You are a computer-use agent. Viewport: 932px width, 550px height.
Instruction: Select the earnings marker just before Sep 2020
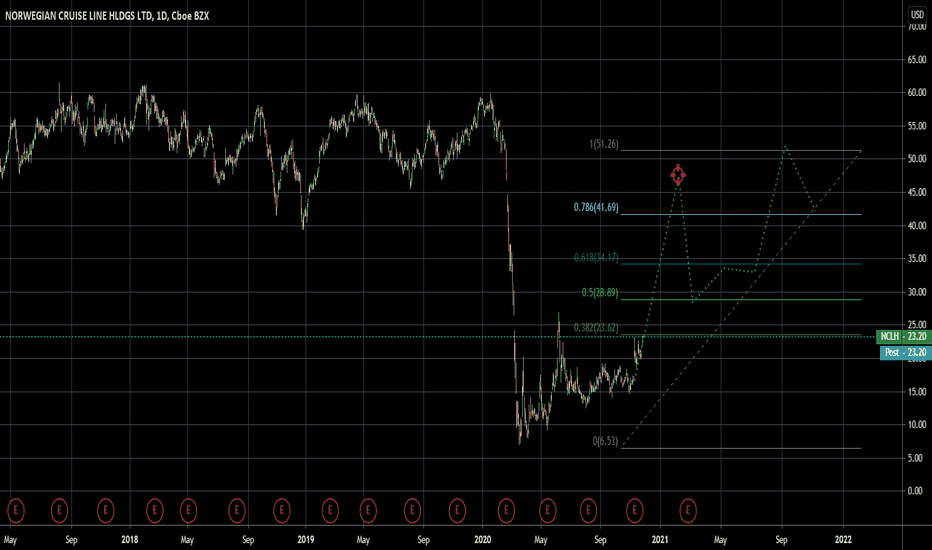tap(588, 510)
